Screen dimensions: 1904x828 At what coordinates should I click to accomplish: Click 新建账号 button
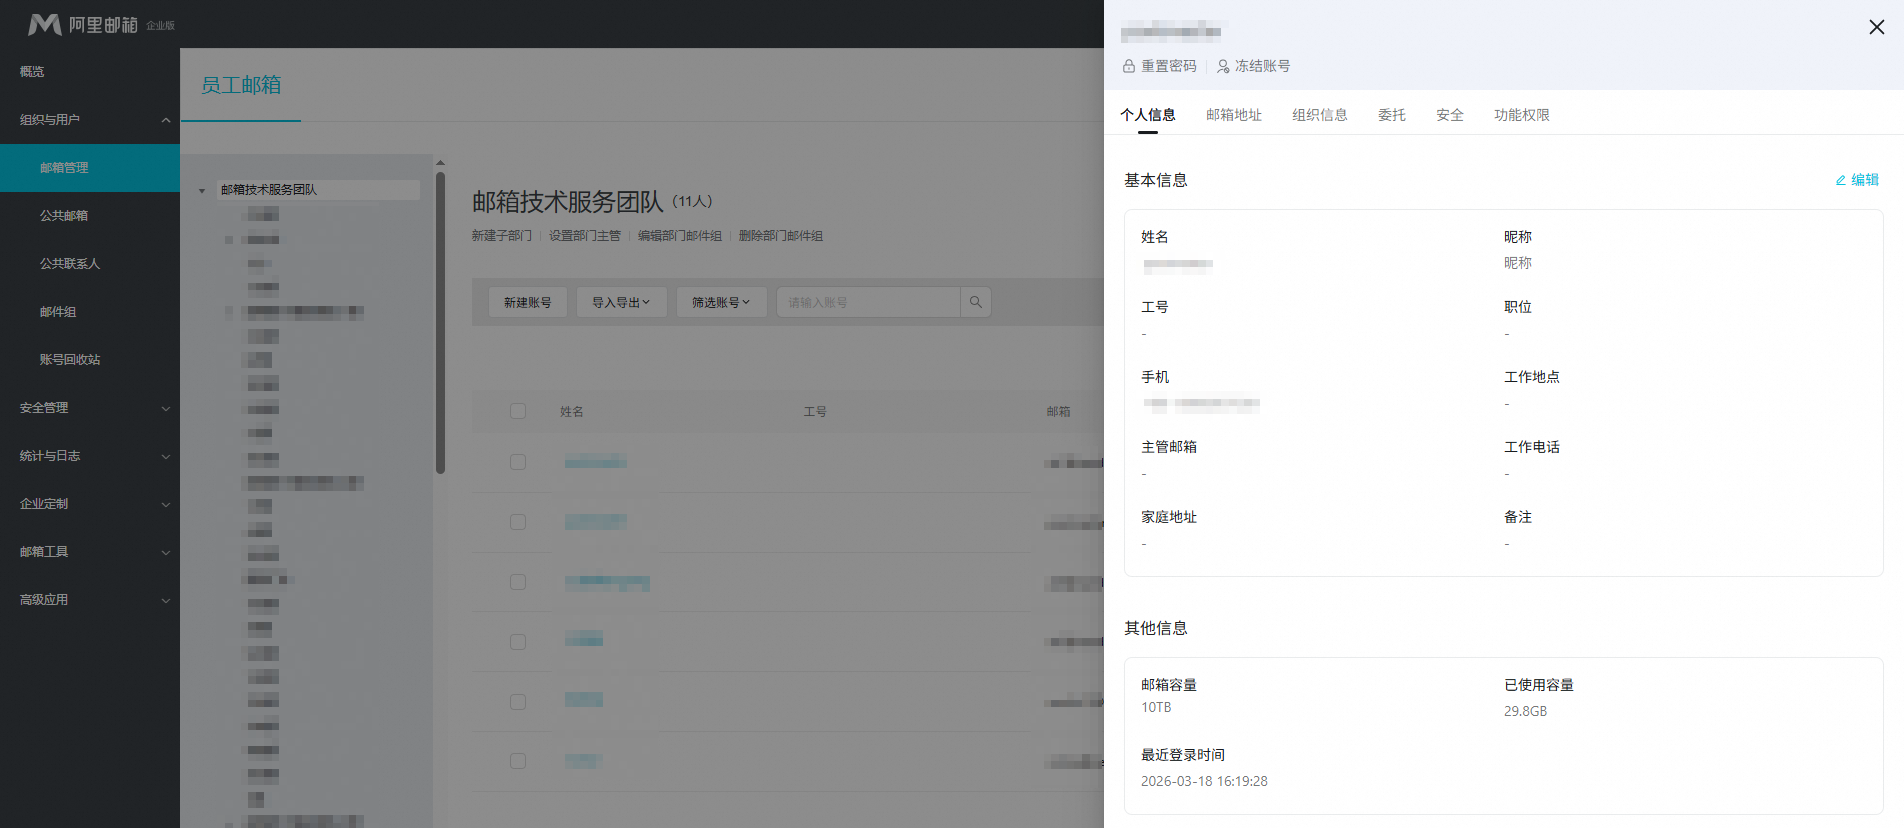point(527,302)
